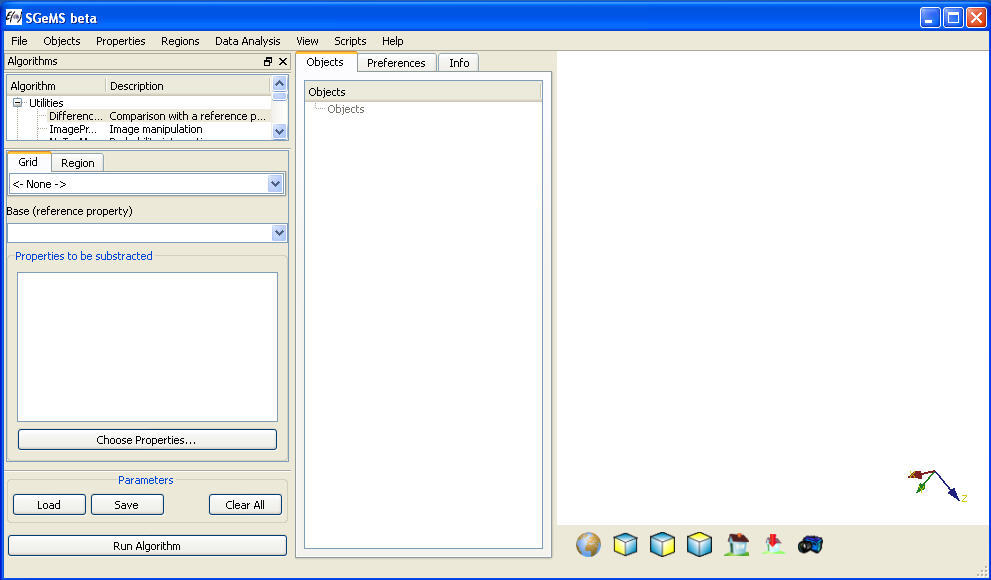Undock the Algorithms panel with float icon

[x=268, y=61]
